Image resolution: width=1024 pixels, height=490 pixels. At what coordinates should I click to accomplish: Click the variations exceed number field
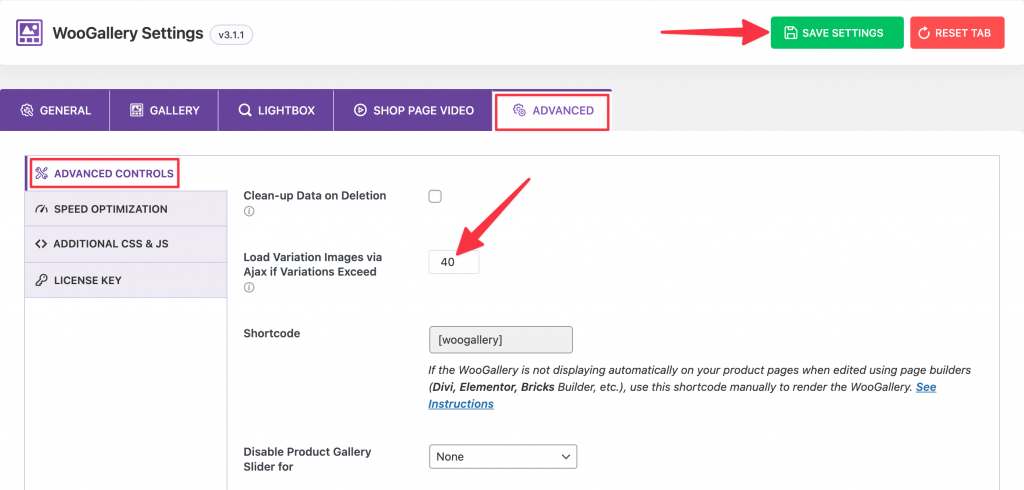[454, 262]
